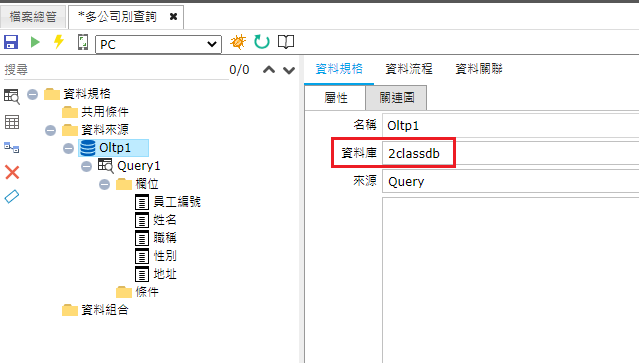Select the 員工編號 field item

click(168, 202)
